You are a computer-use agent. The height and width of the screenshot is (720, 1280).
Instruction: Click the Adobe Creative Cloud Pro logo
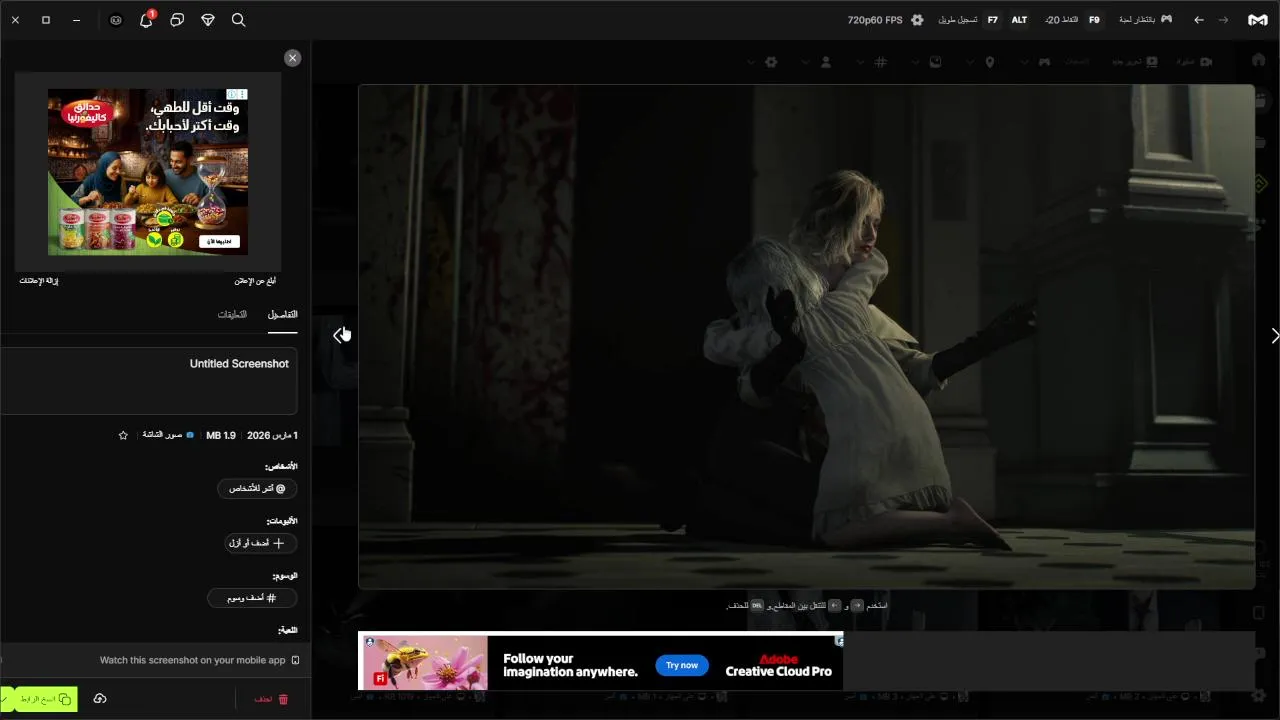(779, 665)
